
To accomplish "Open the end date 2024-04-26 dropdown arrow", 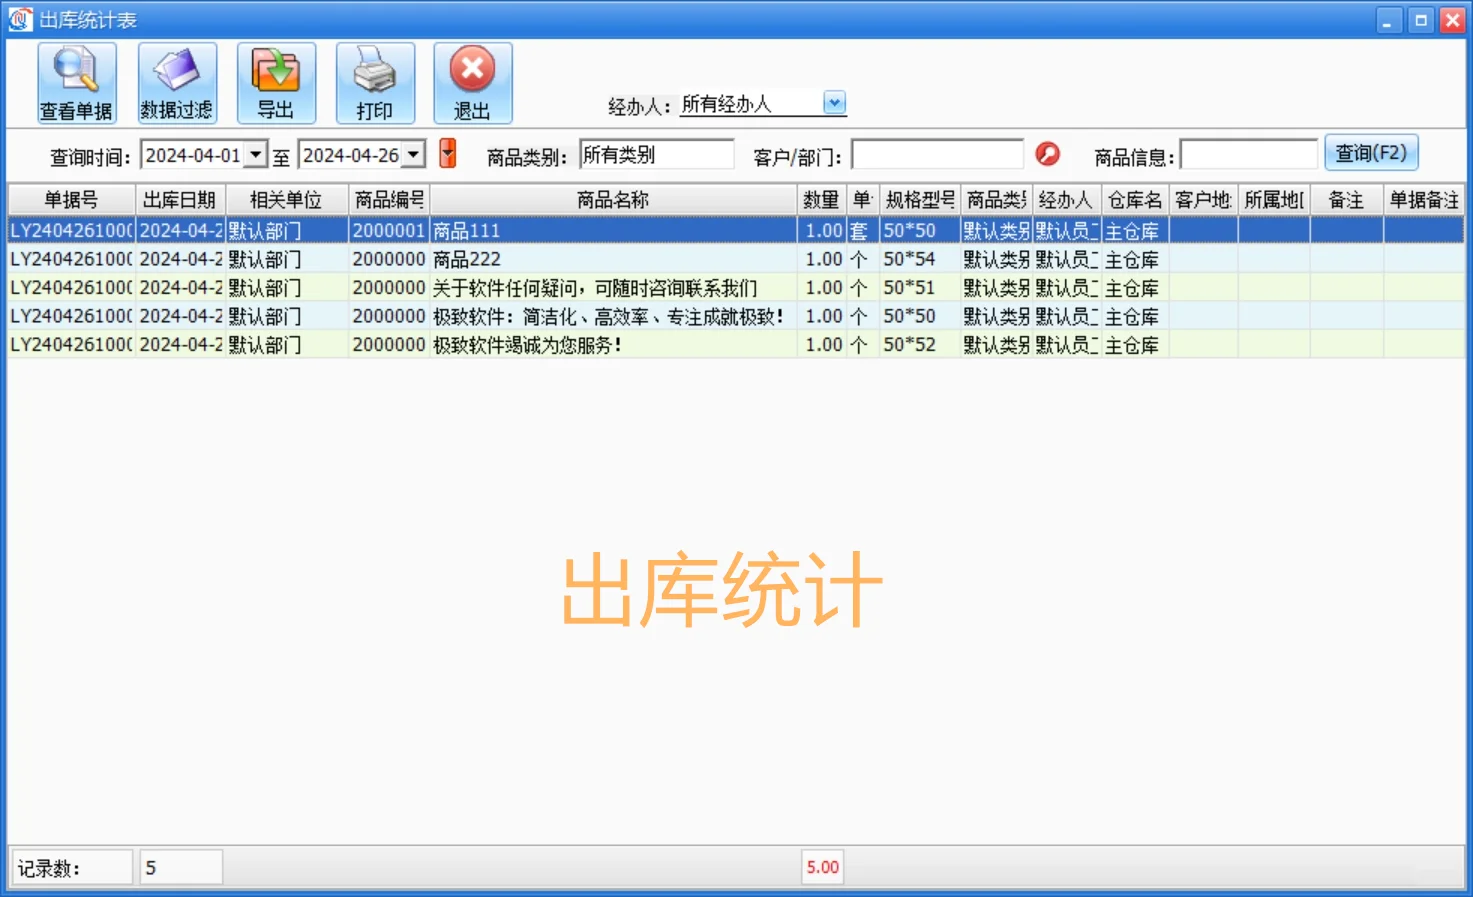I will [x=414, y=154].
